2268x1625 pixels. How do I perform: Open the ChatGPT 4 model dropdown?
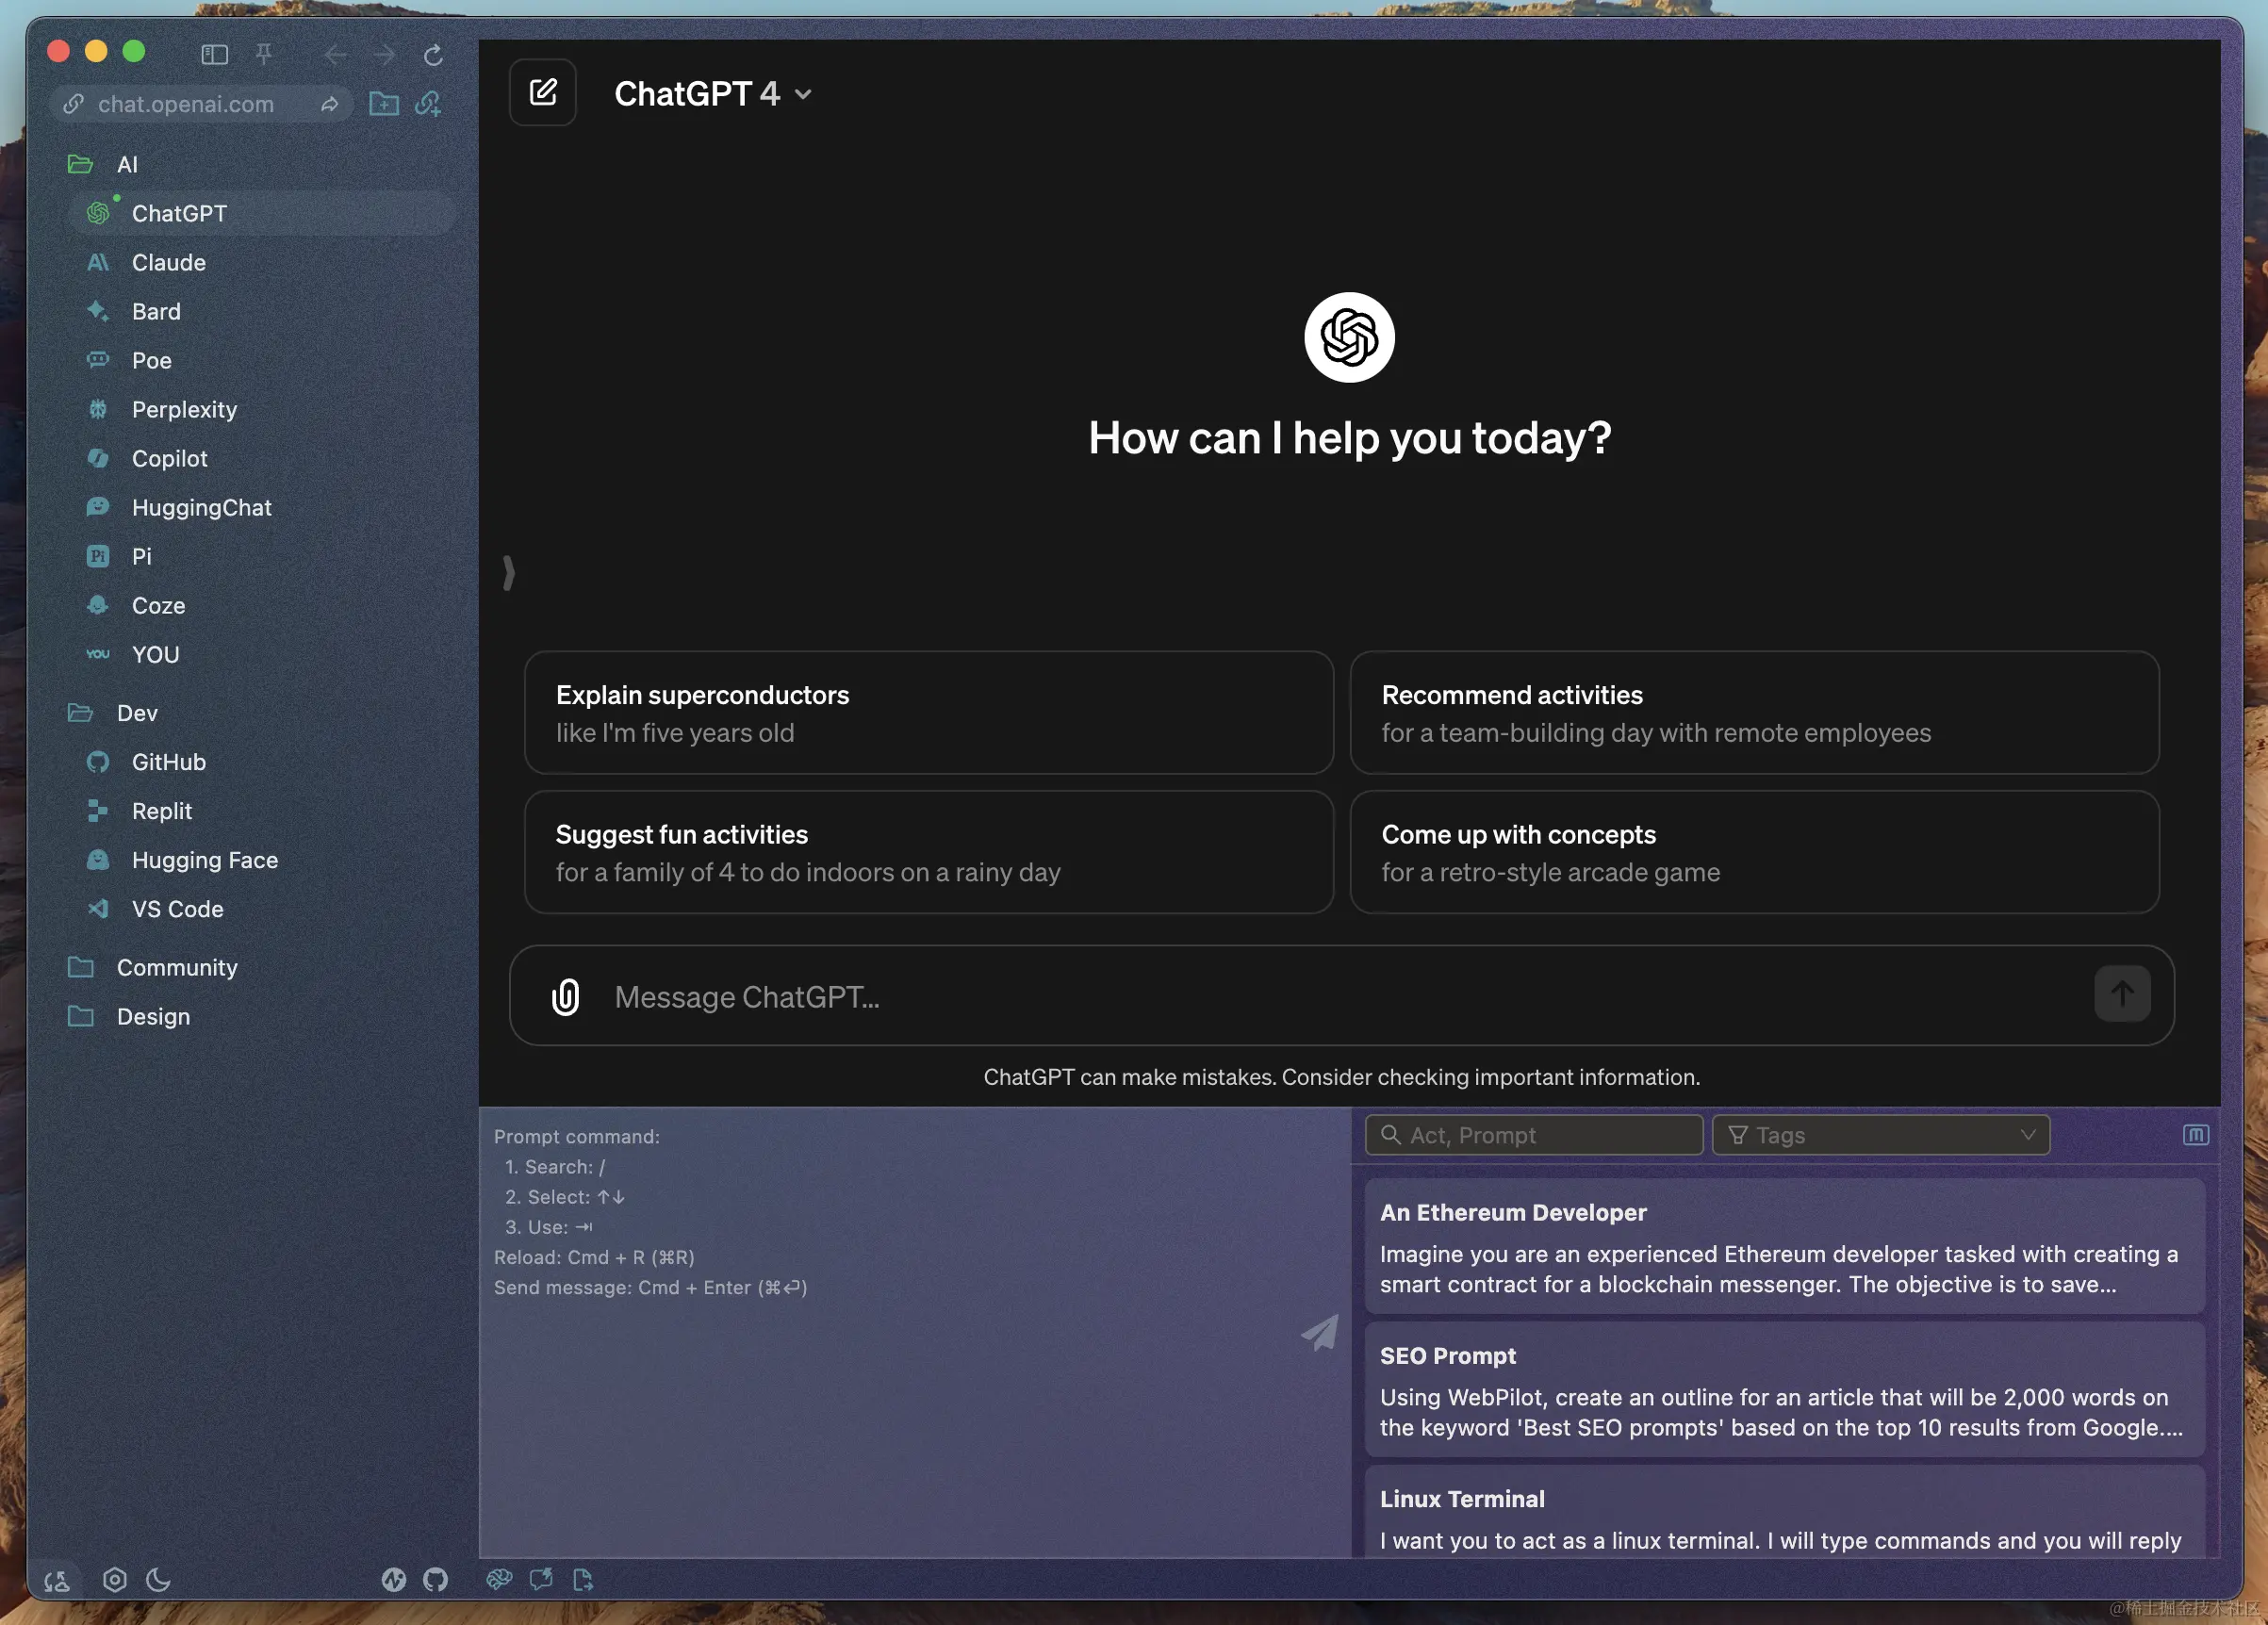click(712, 94)
